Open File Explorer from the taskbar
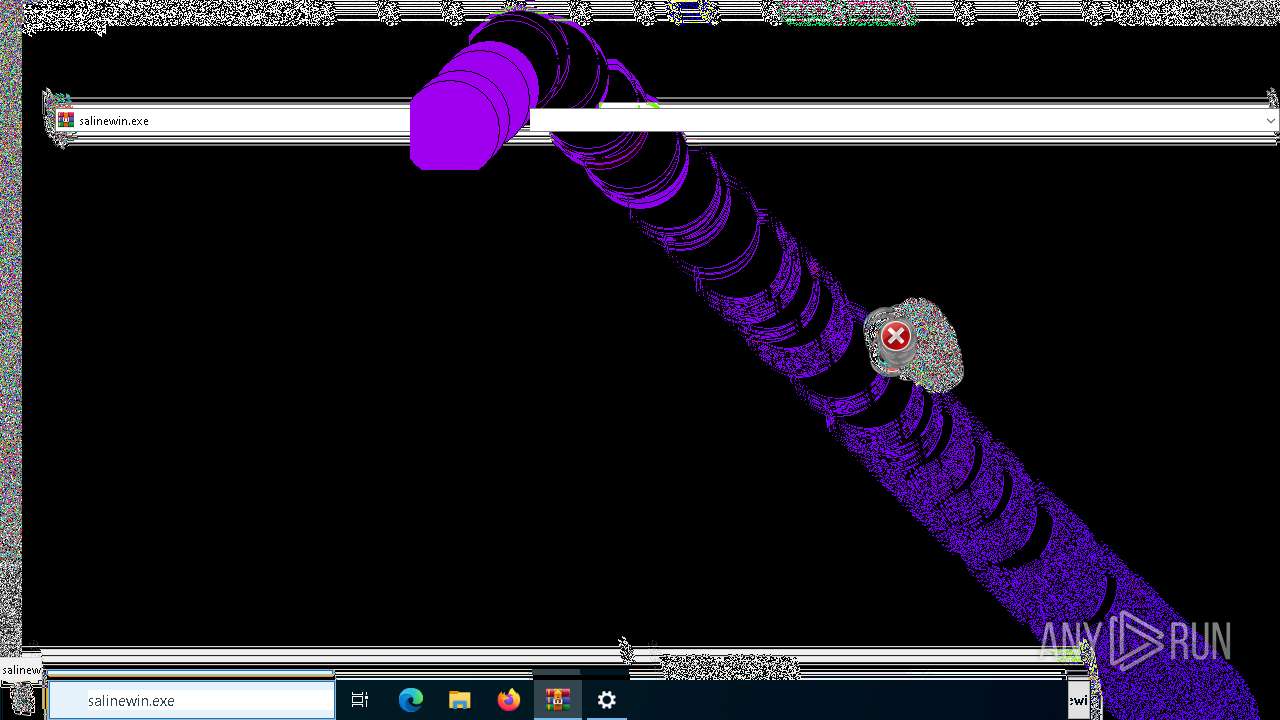Viewport: 1280px width, 720px height. (x=460, y=701)
